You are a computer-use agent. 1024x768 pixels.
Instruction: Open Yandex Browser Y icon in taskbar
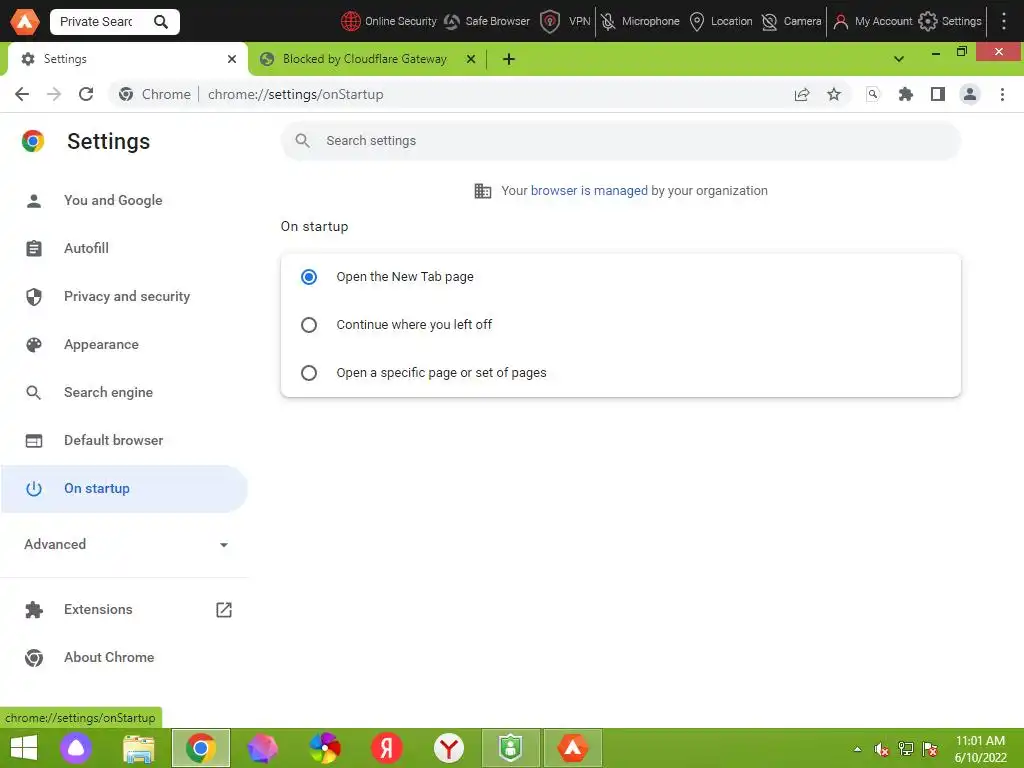coord(449,748)
